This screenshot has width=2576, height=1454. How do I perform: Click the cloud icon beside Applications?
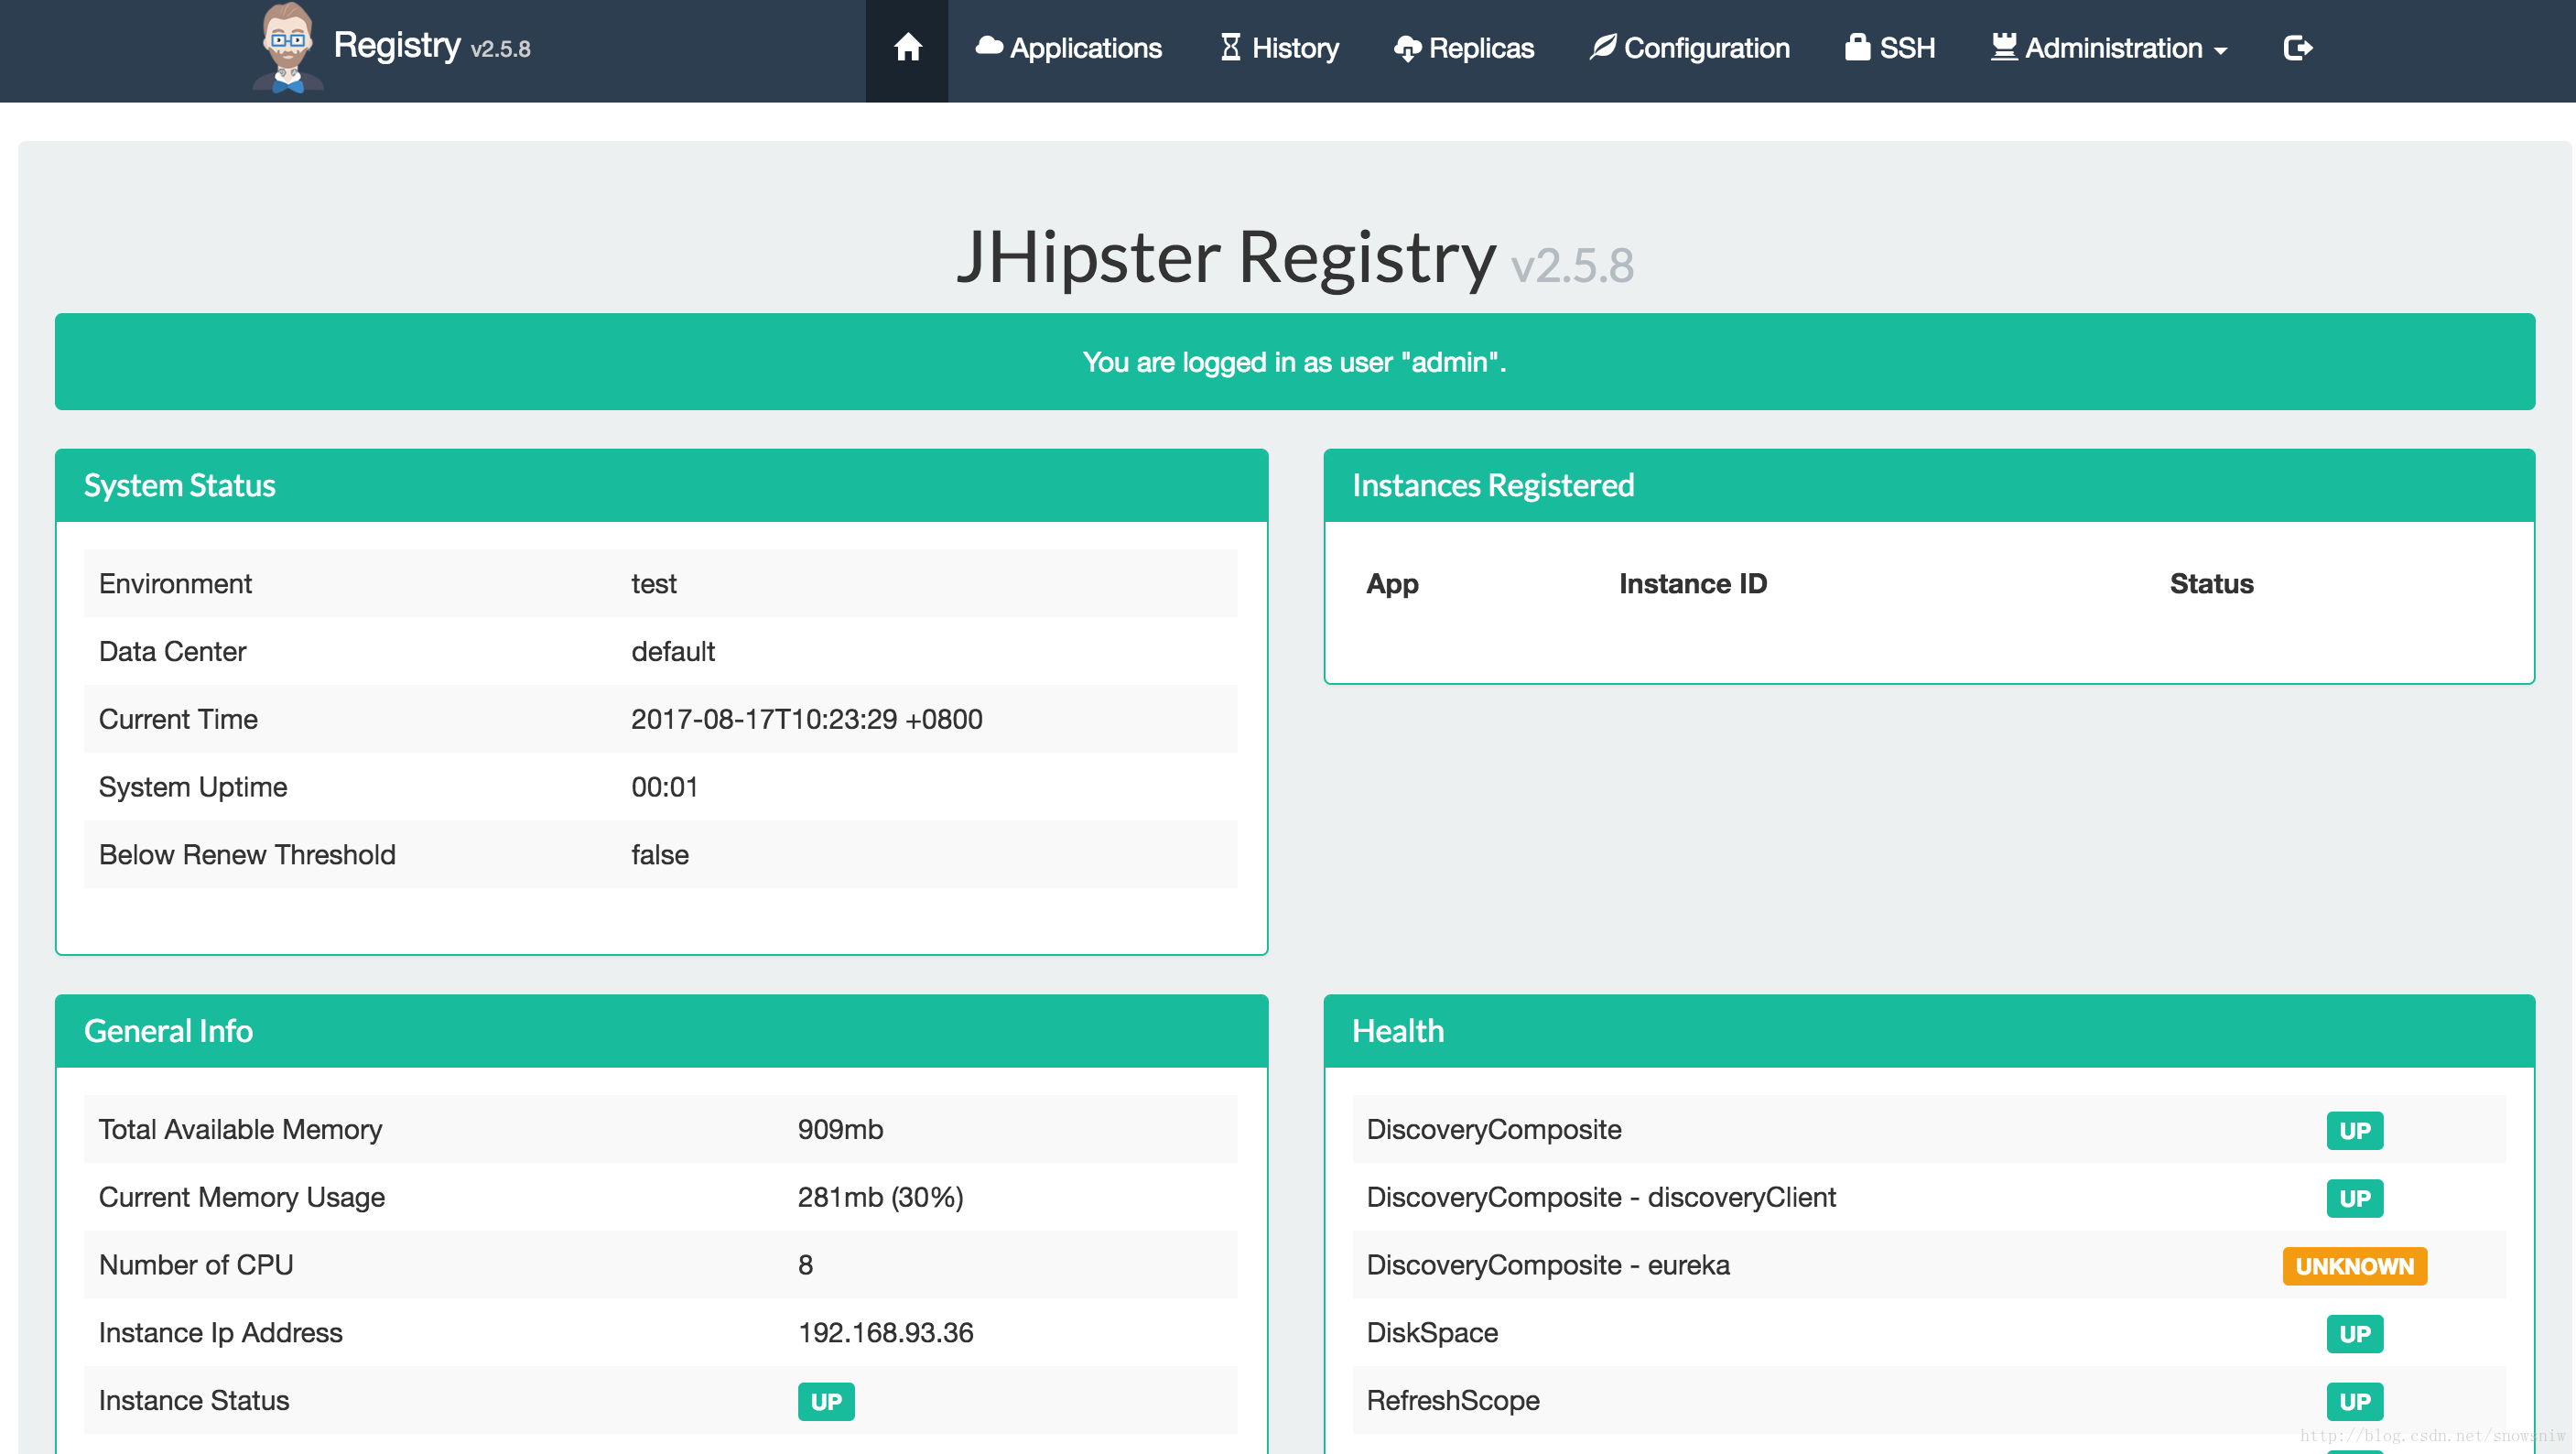pos(989,46)
